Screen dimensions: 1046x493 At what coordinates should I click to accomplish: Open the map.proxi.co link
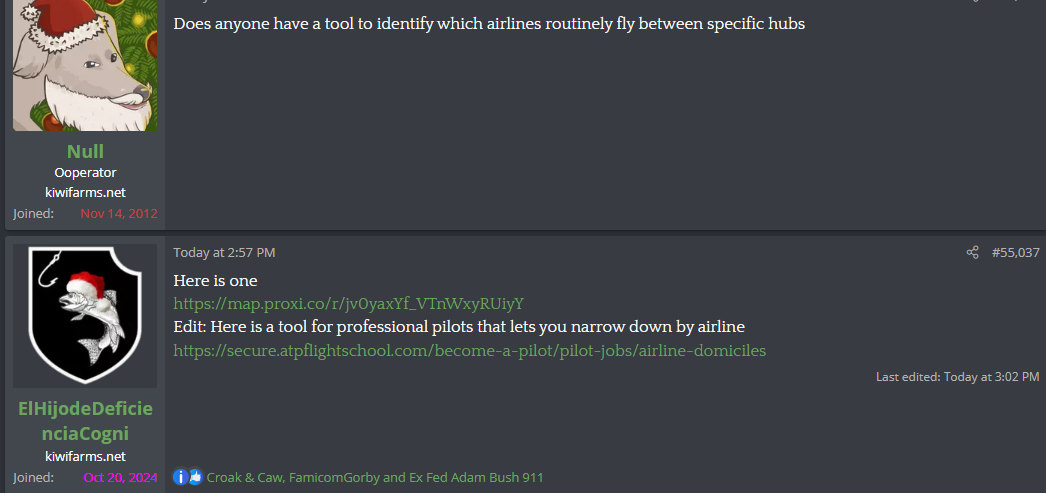point(349,303)
